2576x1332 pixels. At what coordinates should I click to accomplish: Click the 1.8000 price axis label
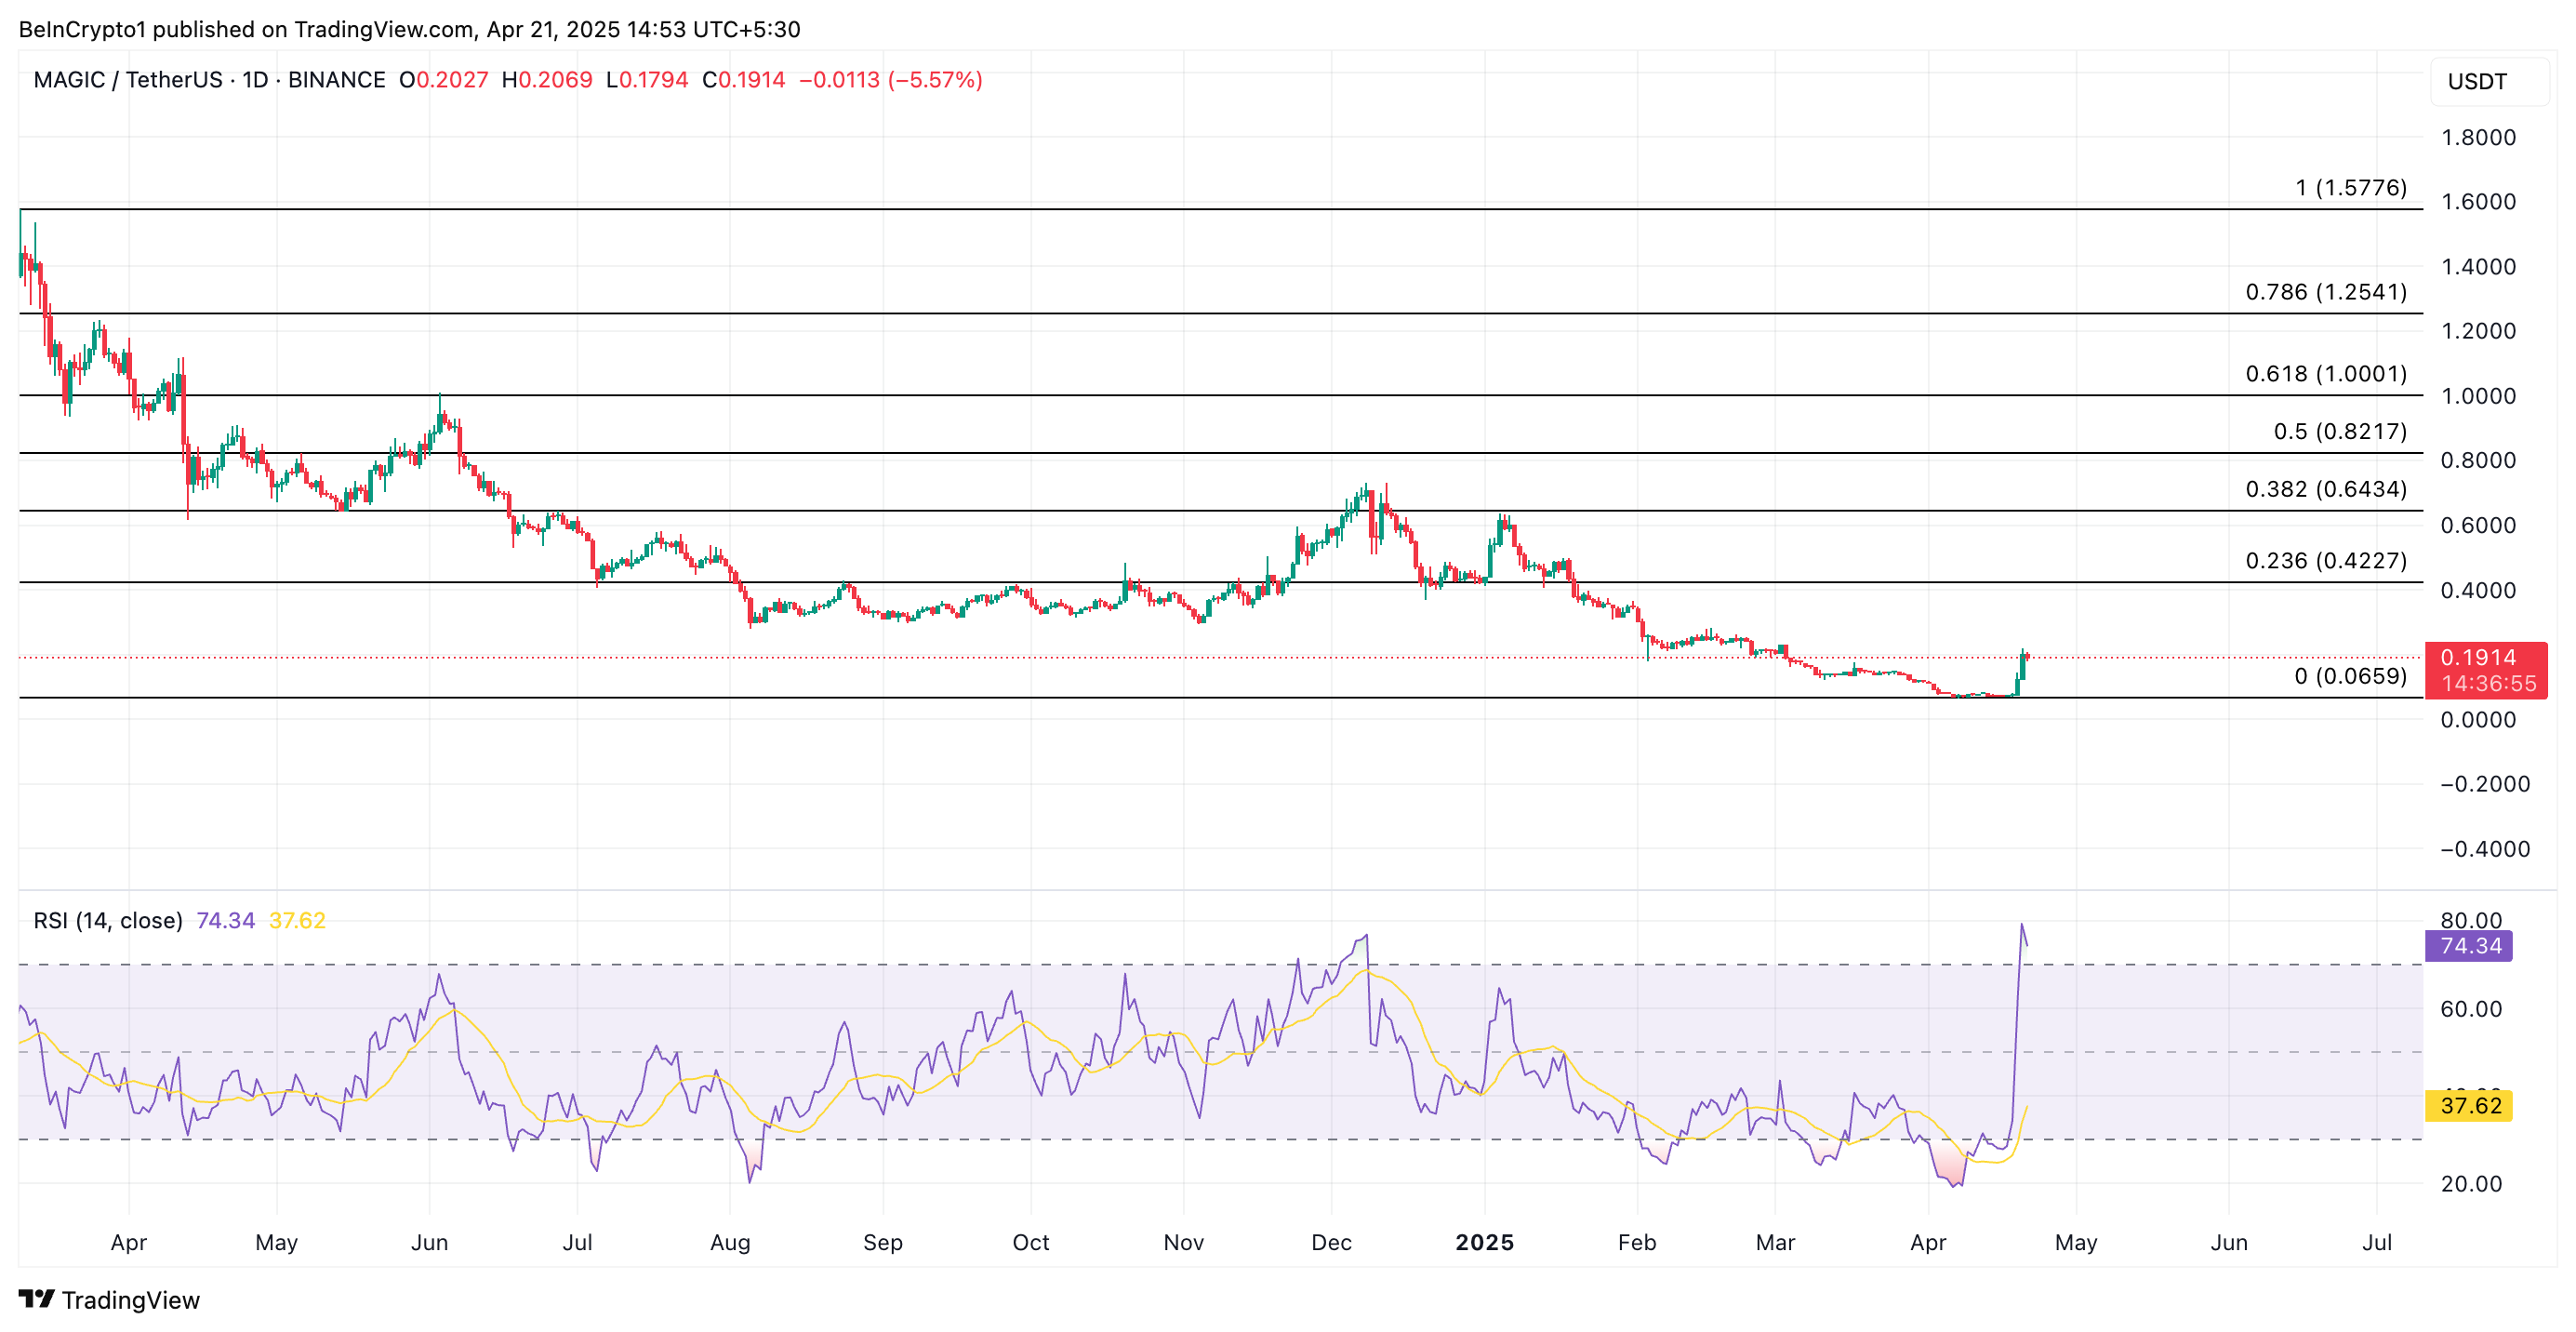pyautogui.click(x=2478, y=138)
